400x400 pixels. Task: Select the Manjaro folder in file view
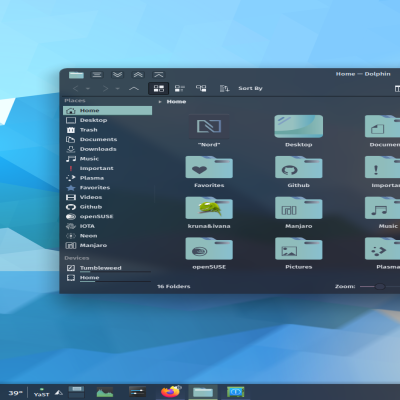[x=299, y=213]
